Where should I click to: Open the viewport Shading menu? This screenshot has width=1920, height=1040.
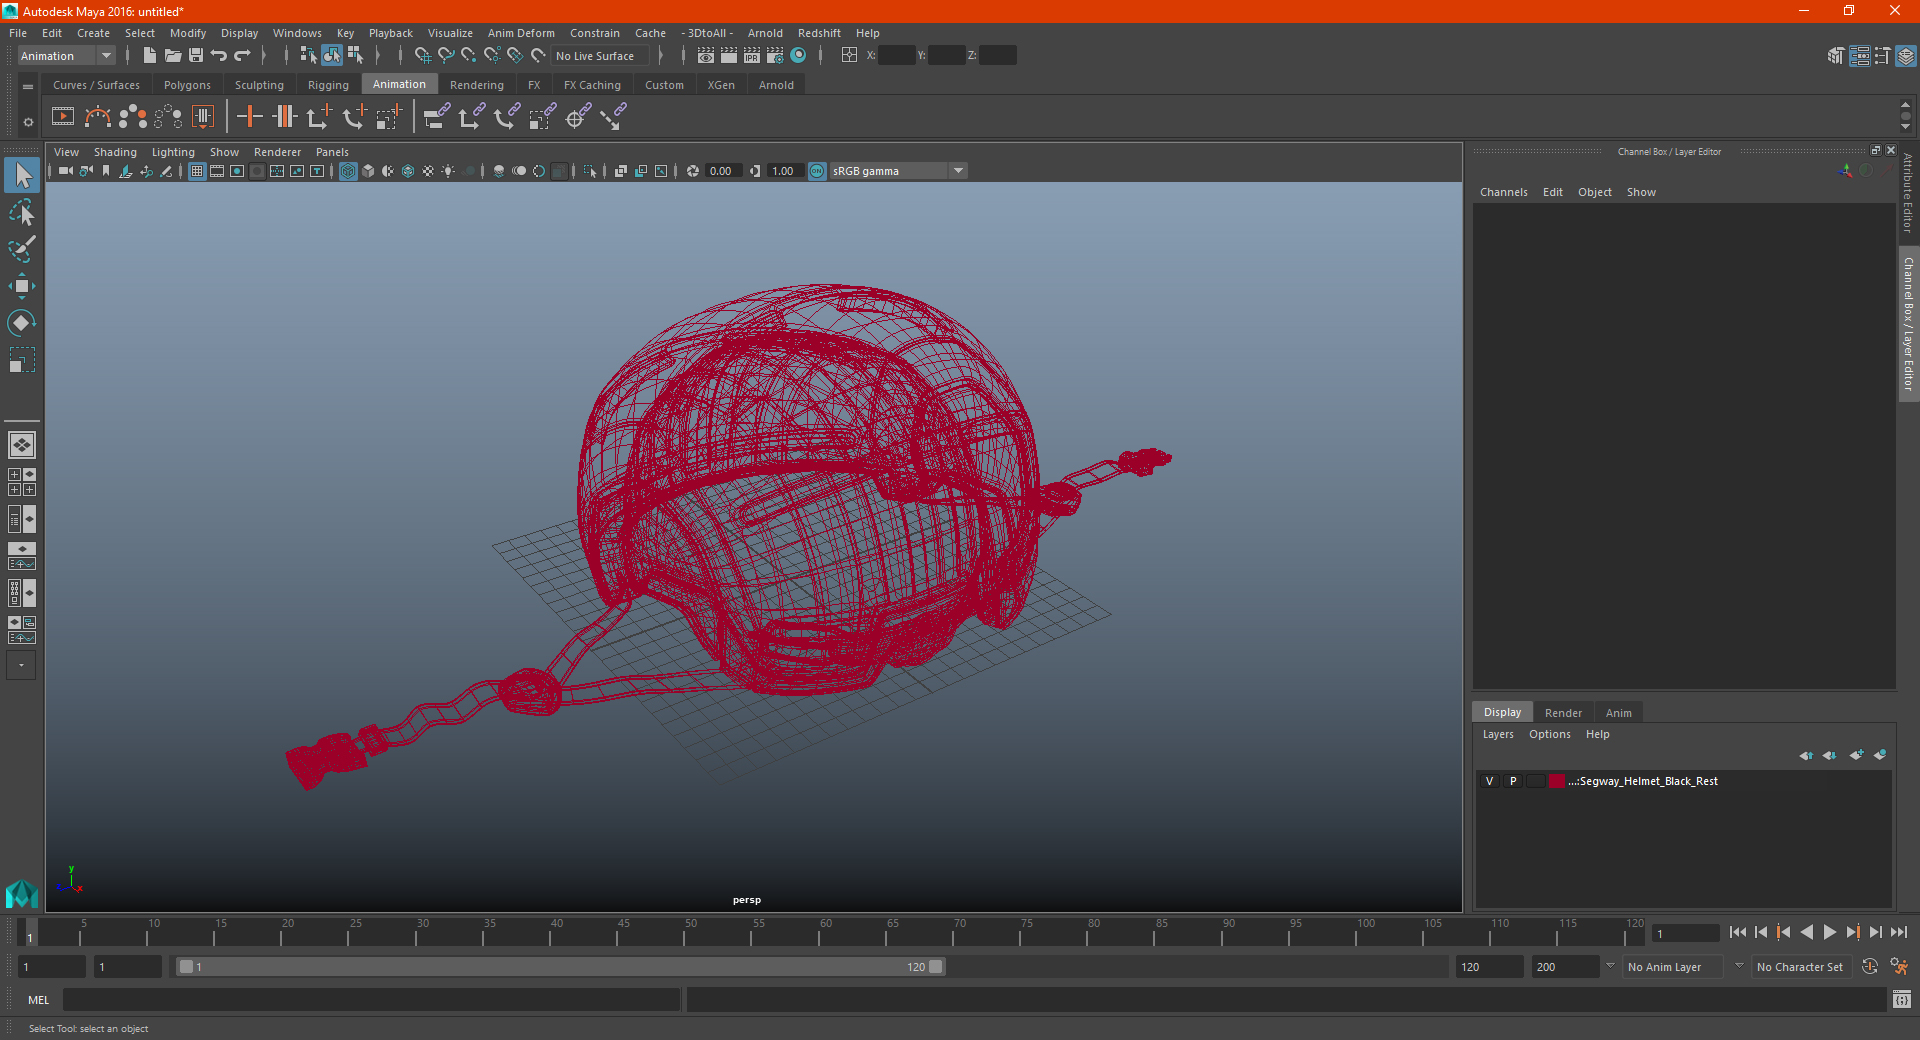coord(115,152)
